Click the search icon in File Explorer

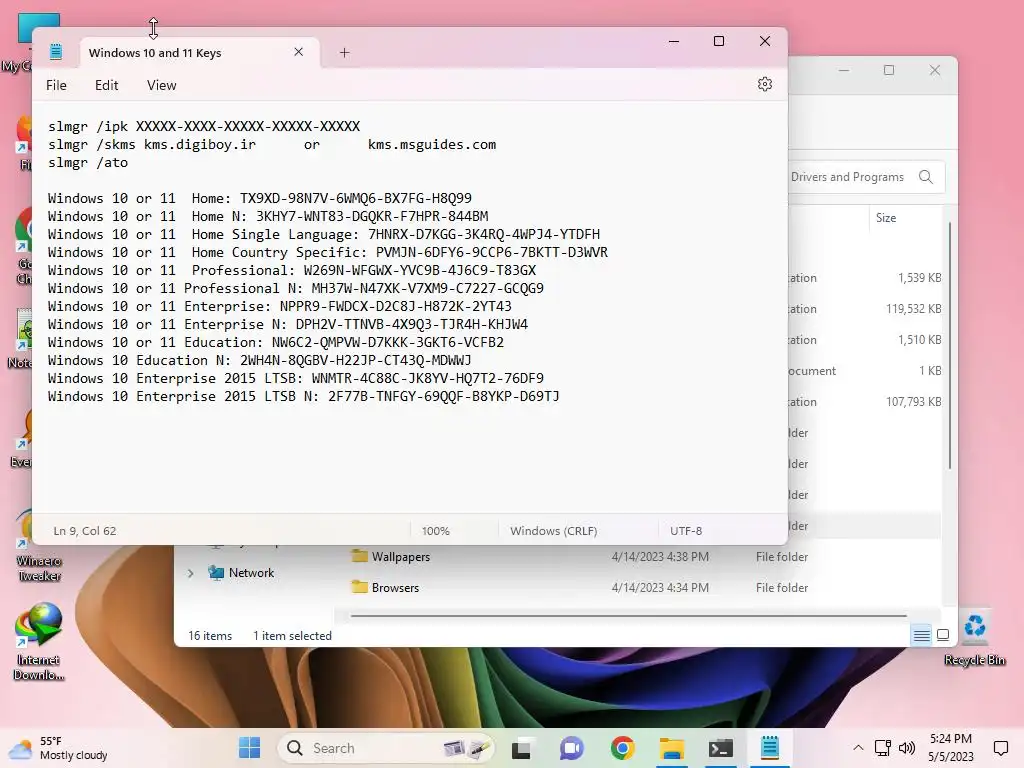pos(925,177)
